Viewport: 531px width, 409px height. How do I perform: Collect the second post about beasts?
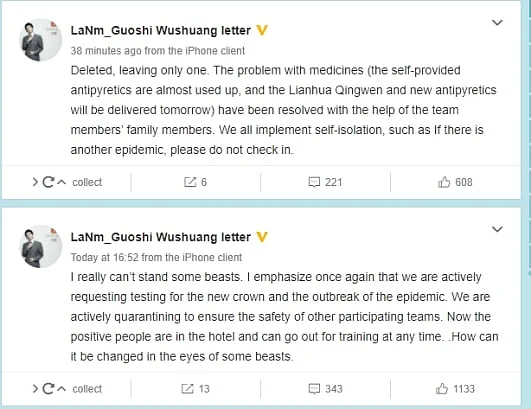pyautogui.click(x=87, y=389)
